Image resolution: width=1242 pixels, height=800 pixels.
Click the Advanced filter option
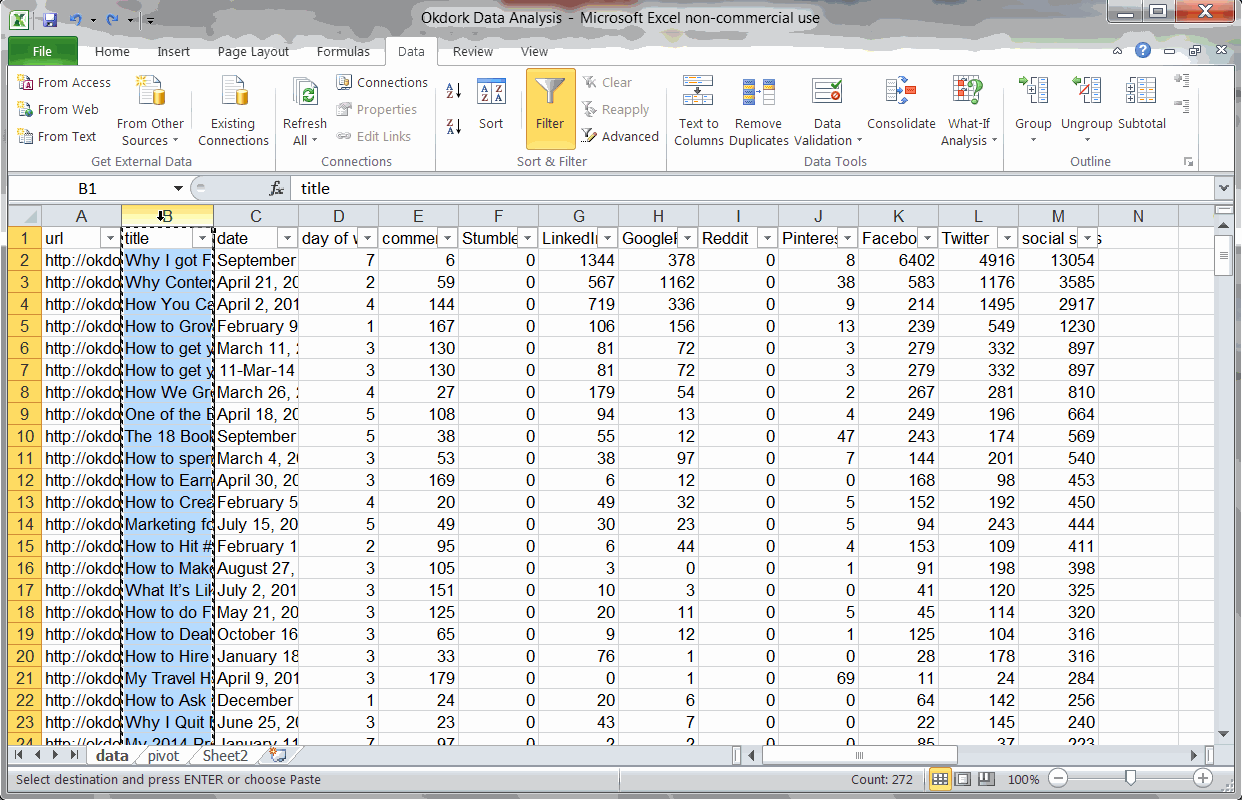tap(621, 136)
